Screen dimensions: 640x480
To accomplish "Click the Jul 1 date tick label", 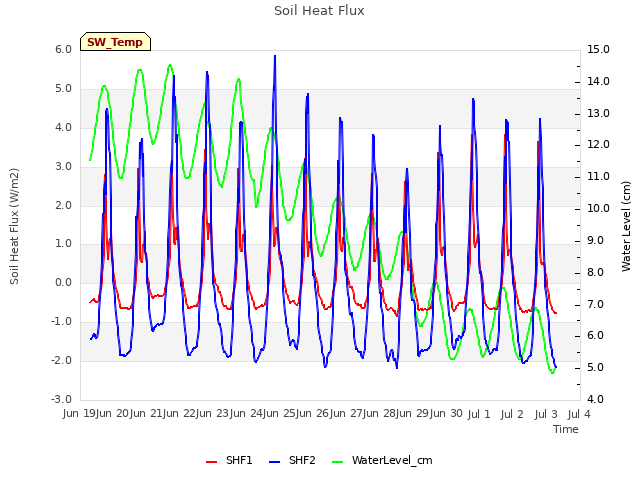I will click(x=479, y=414).
